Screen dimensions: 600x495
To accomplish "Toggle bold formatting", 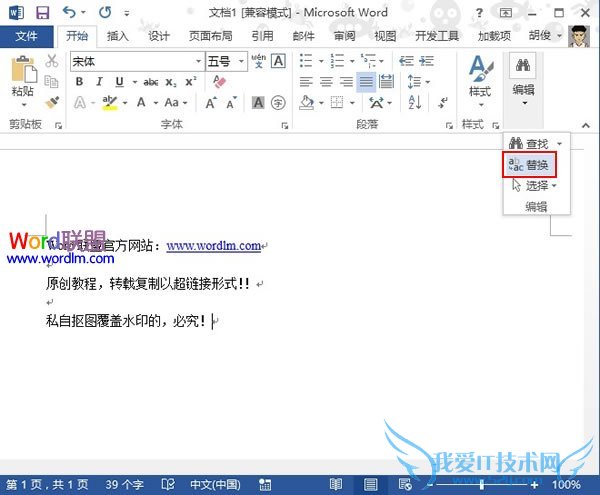I will (x=79, y=81).
